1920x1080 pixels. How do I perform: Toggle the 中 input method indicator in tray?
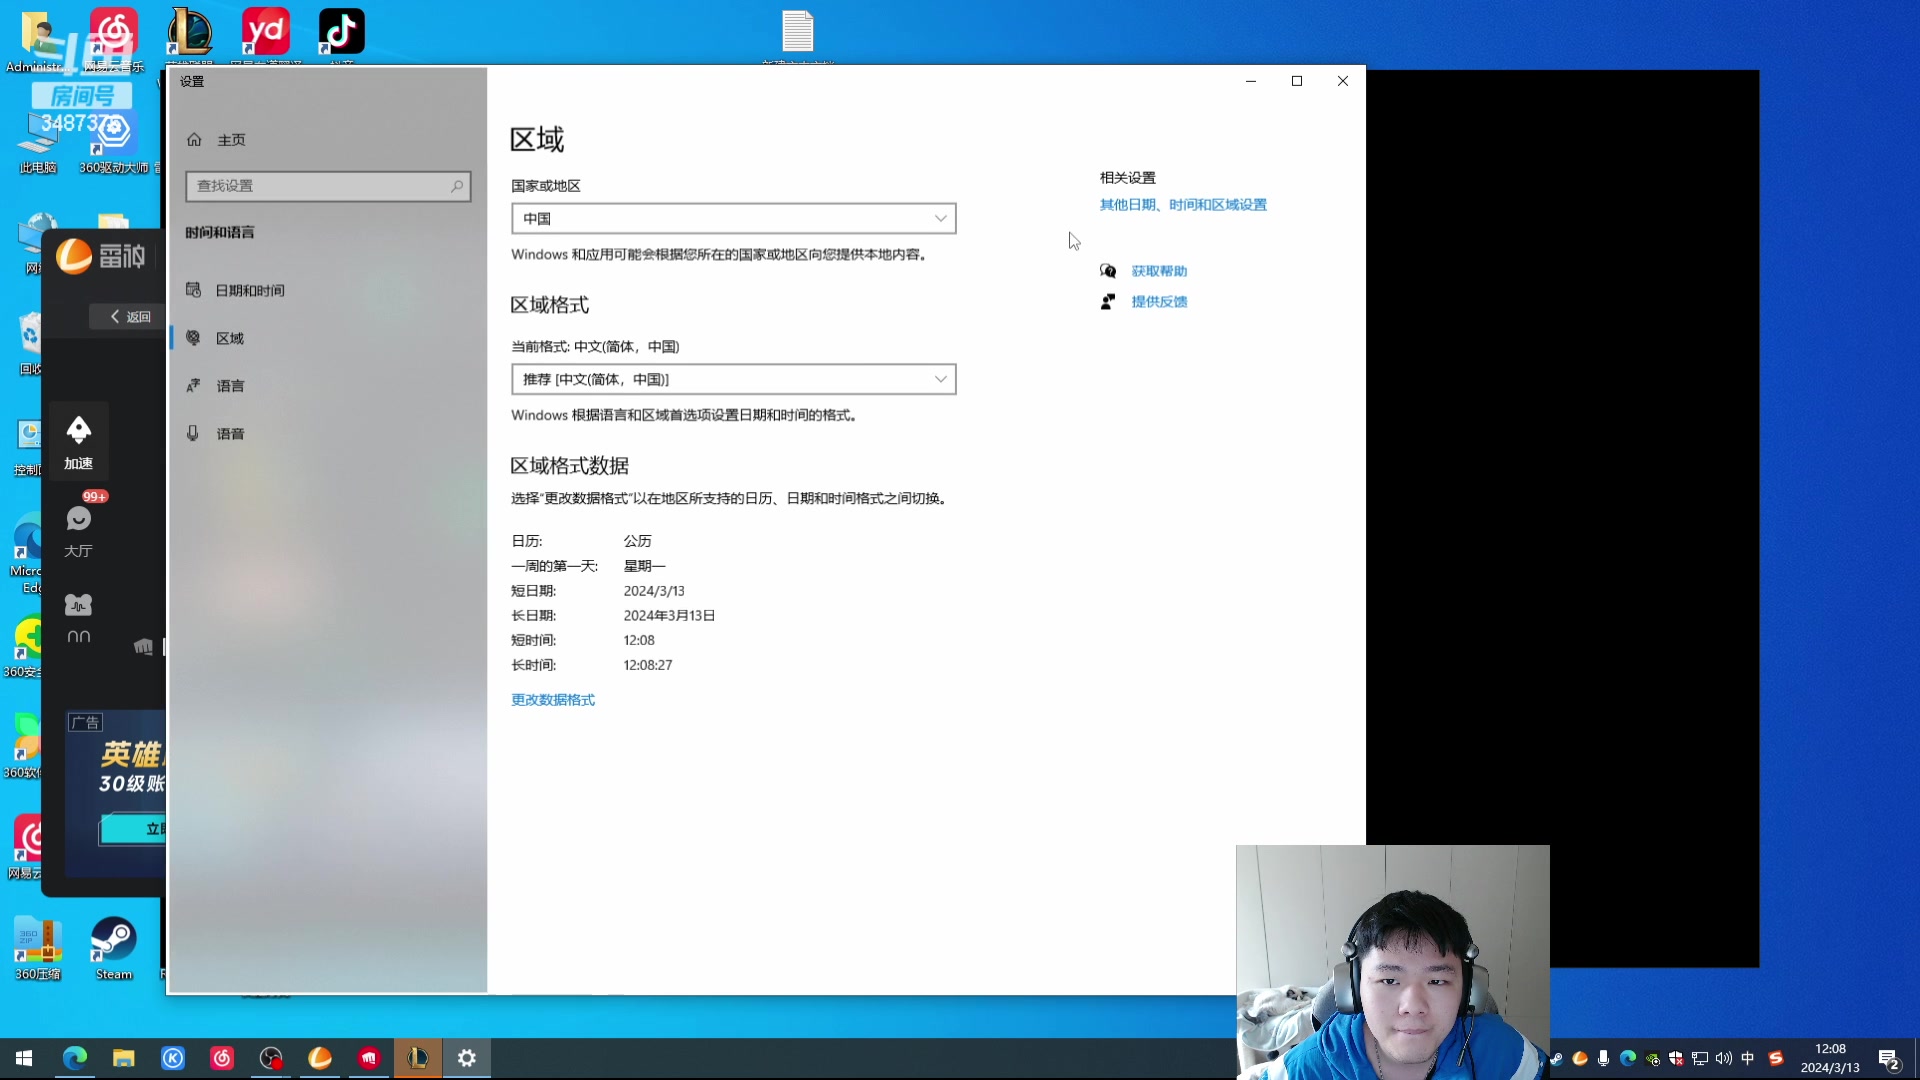click(1748, 1058)
